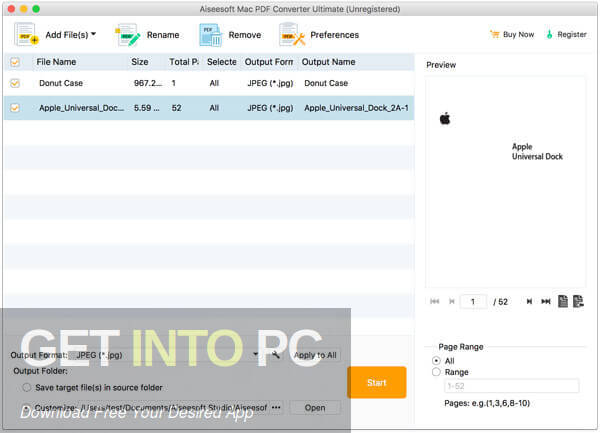Viewport: 600px width, 433px height.
Task: Click the page range input field 1-52
Action: coord(512,386)
